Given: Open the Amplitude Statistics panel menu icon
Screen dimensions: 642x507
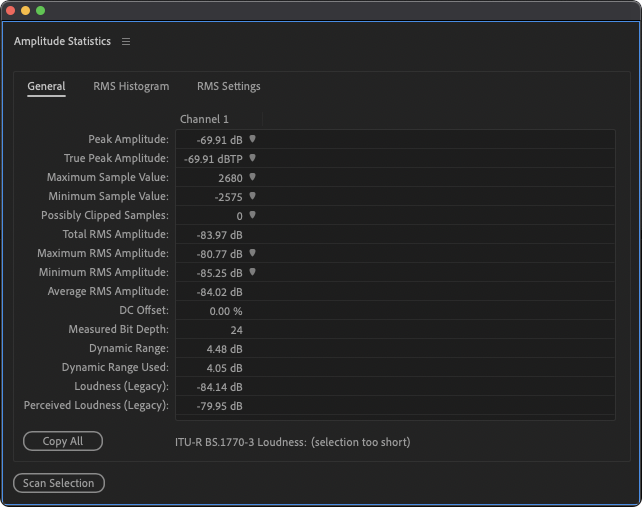Looking at the screenshot, I should tap(126, 41).
